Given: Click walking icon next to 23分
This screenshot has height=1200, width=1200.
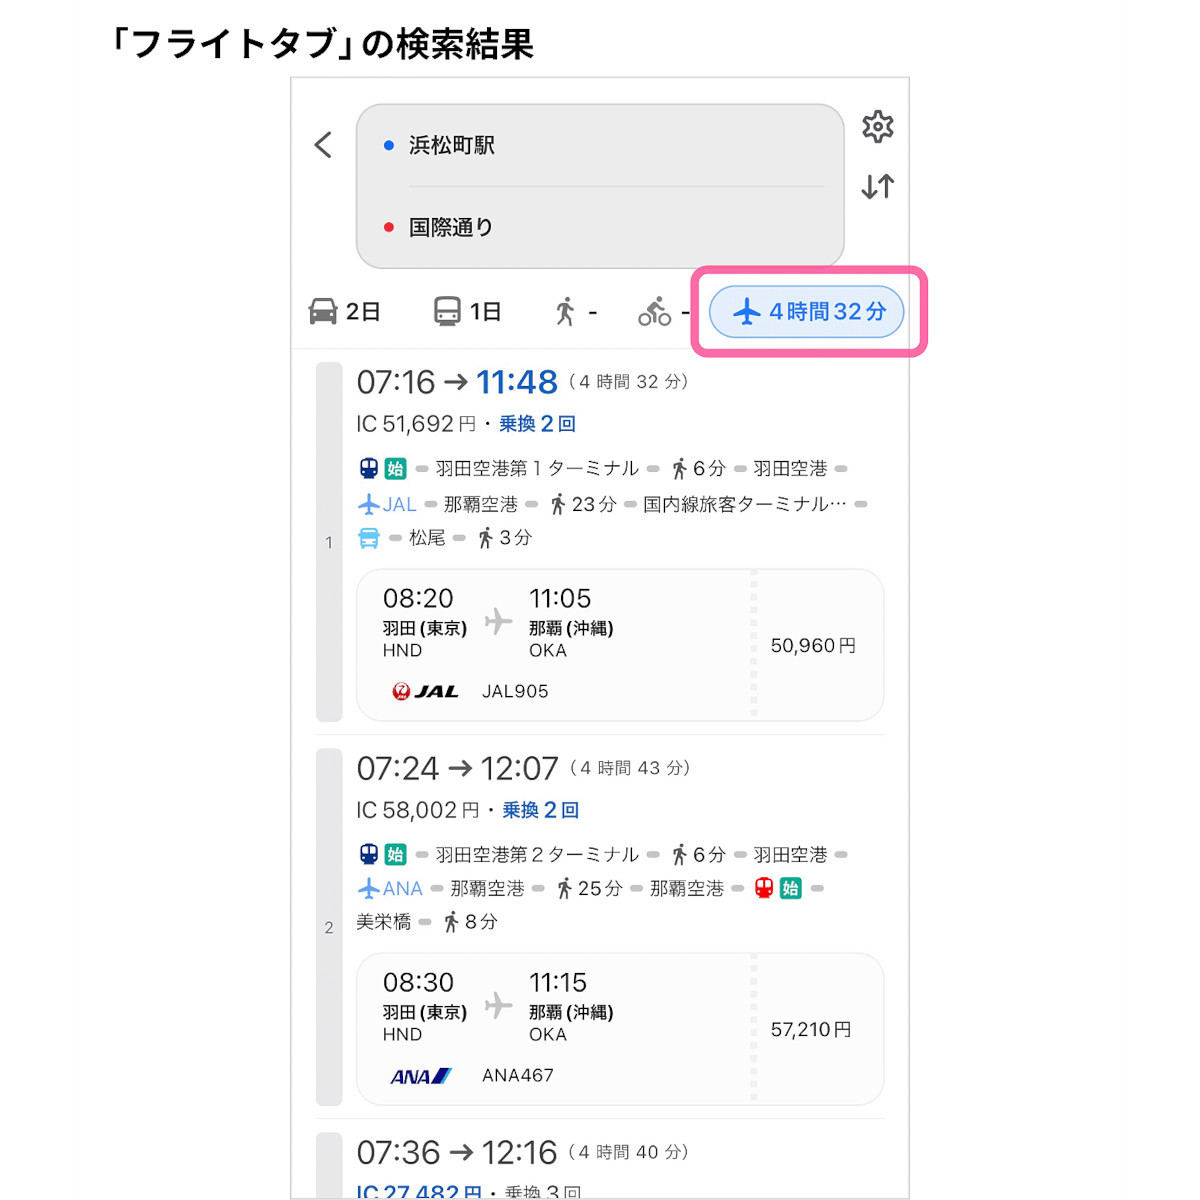Looking at the screenshot, I should pos(558,504).
